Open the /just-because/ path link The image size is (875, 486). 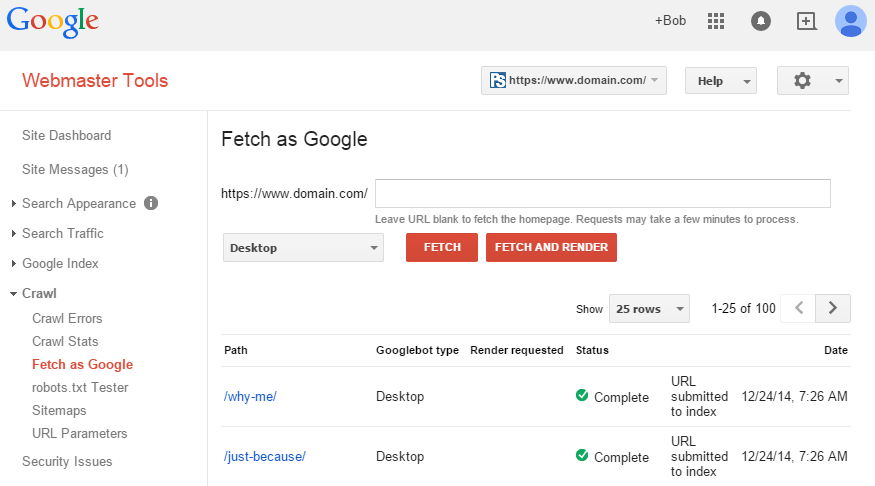[265, 456]
